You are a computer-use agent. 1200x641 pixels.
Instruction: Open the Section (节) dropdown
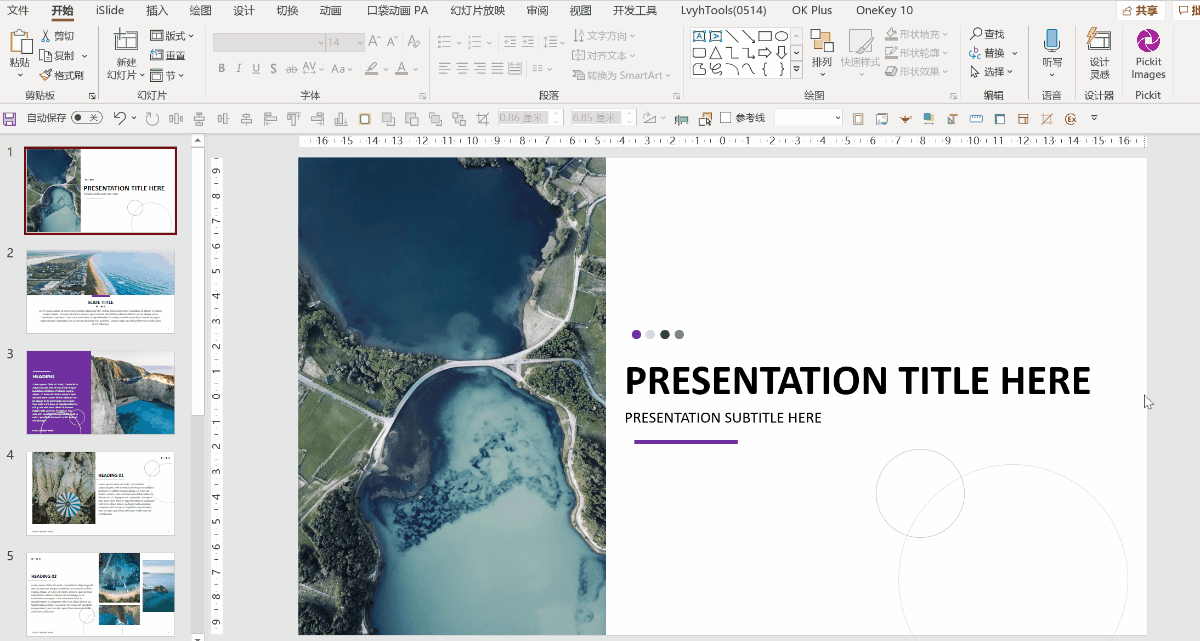tap(167, 75)
